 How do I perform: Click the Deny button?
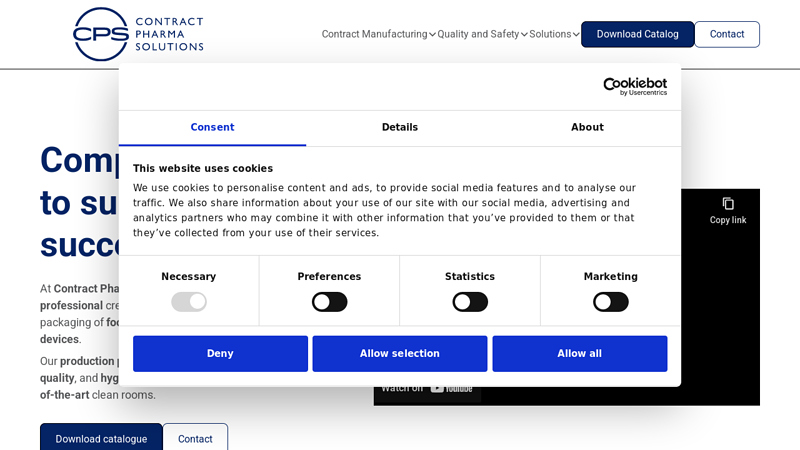pos(220,354)
